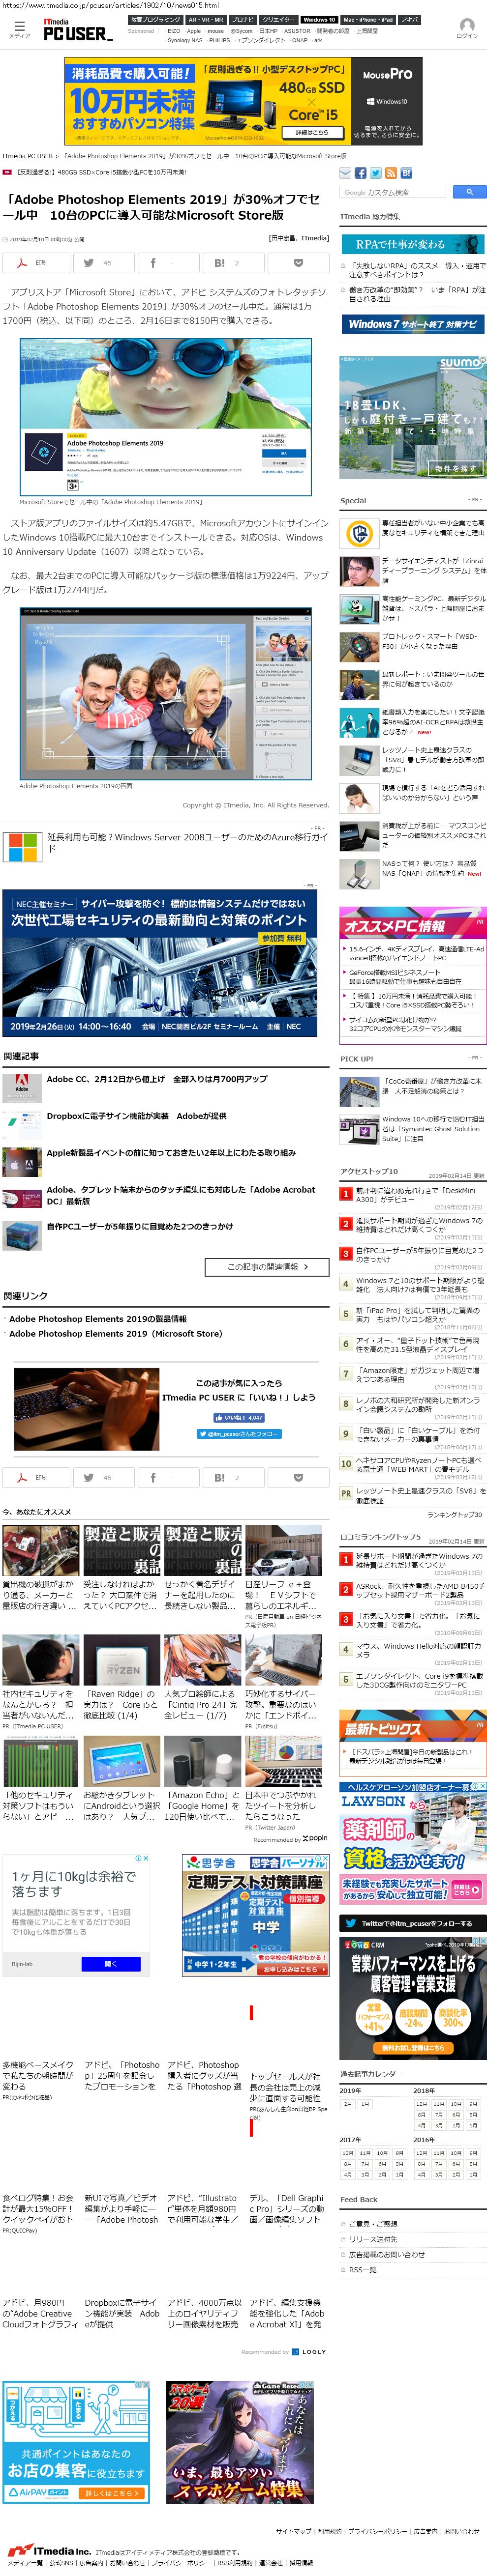Viewport: 487px width, 2576px height.
Task: Open the Mac・iPhone・iPad nav tab
Action: [x=368, y=19]
